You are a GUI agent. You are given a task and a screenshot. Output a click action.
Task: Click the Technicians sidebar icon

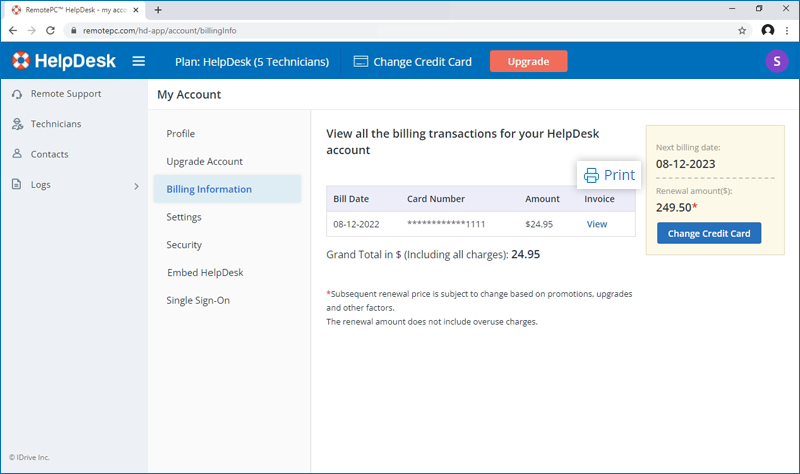(x=17, y=124)
